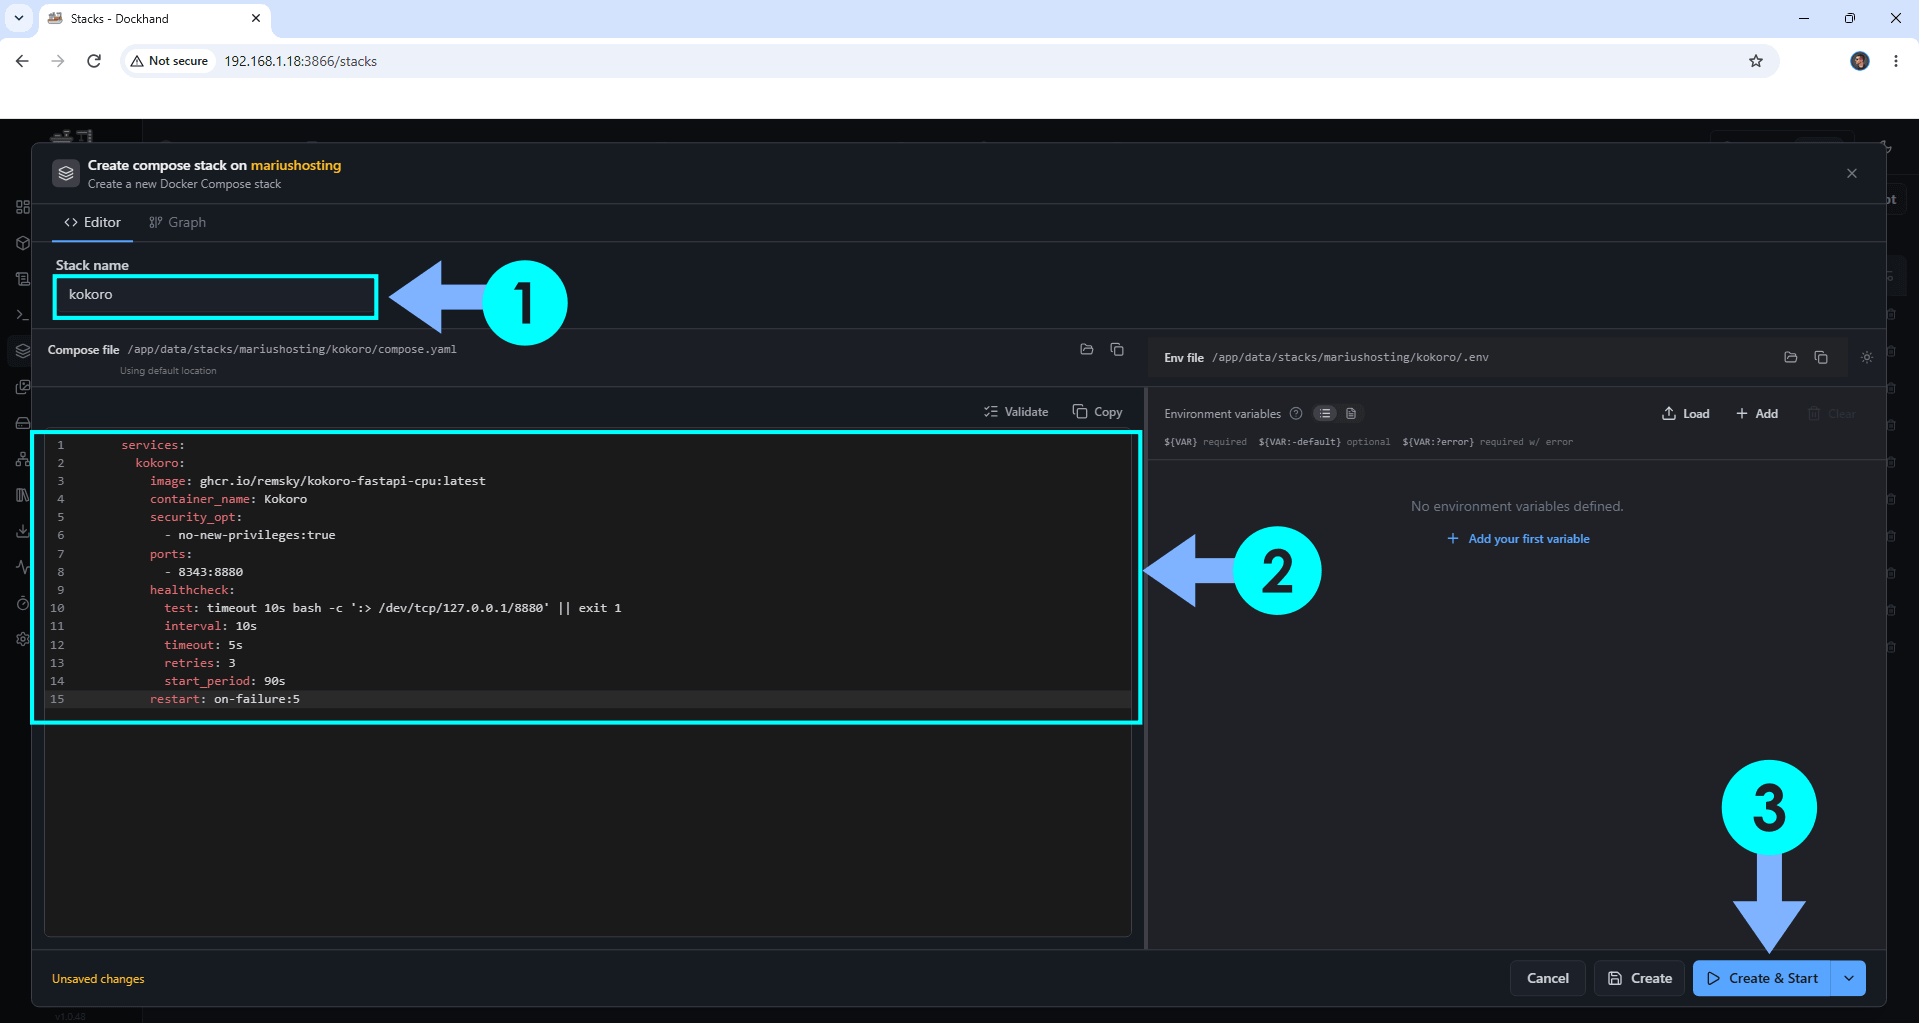Screen dimensions: 1919x1023
Task: Open Terminal icon in sidebar
Action: point(22,315)
